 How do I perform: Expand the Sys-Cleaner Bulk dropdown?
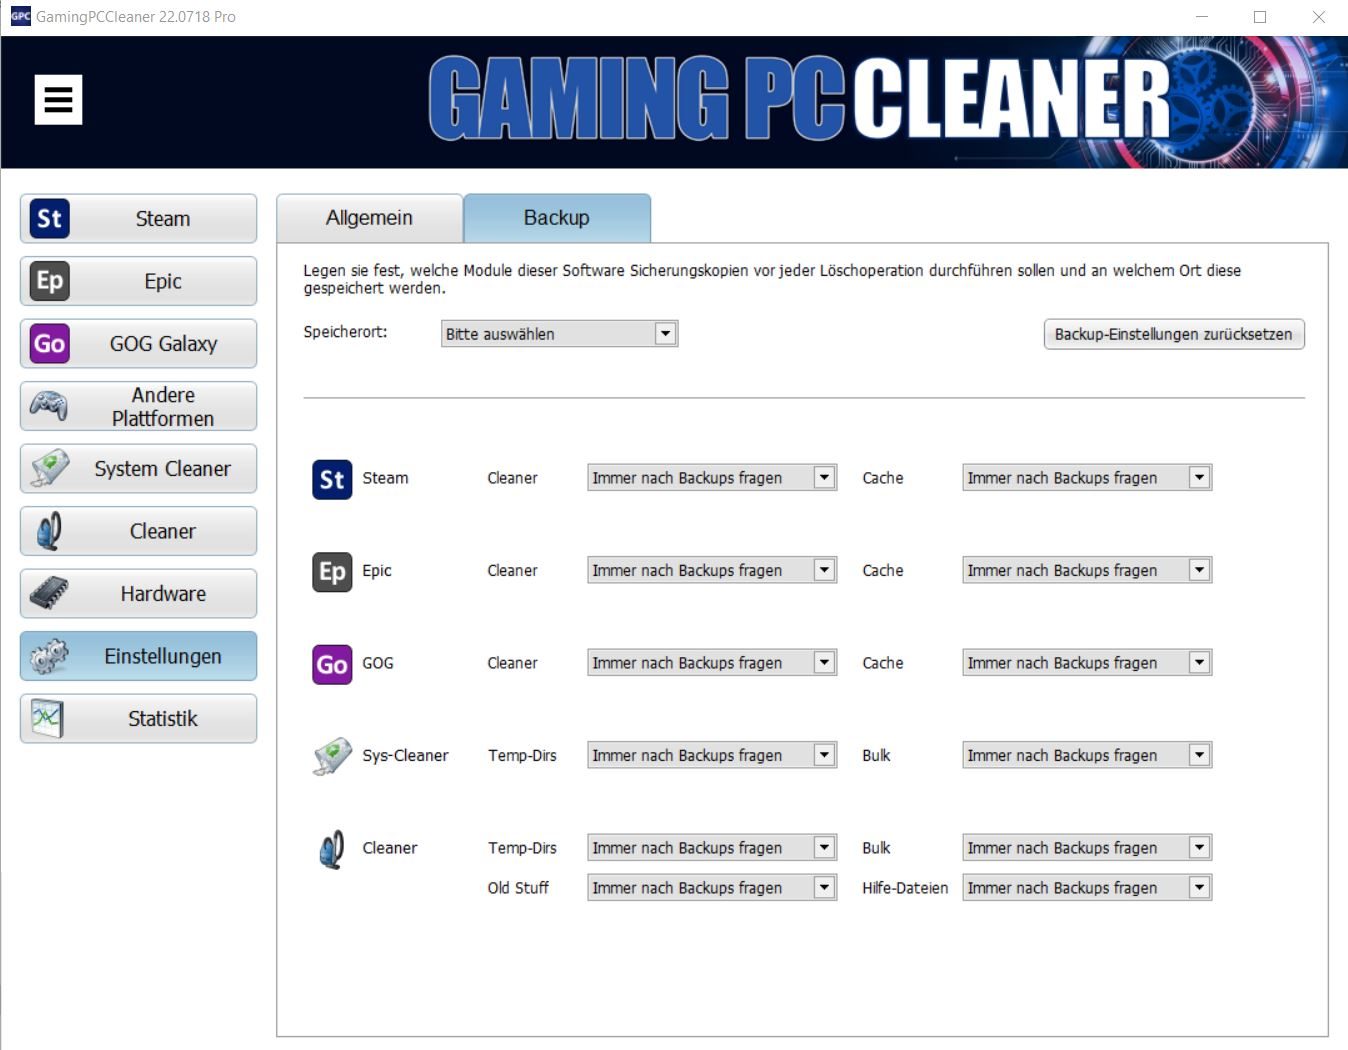coord(1087,755)
